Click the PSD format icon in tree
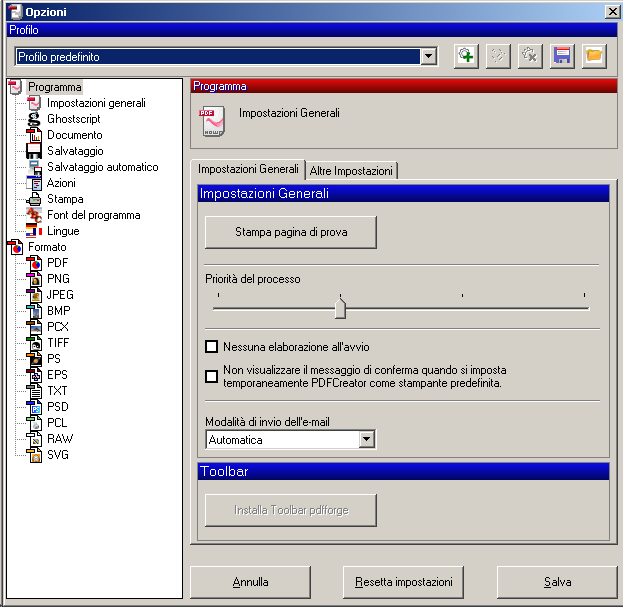 [x=34, y=407]
